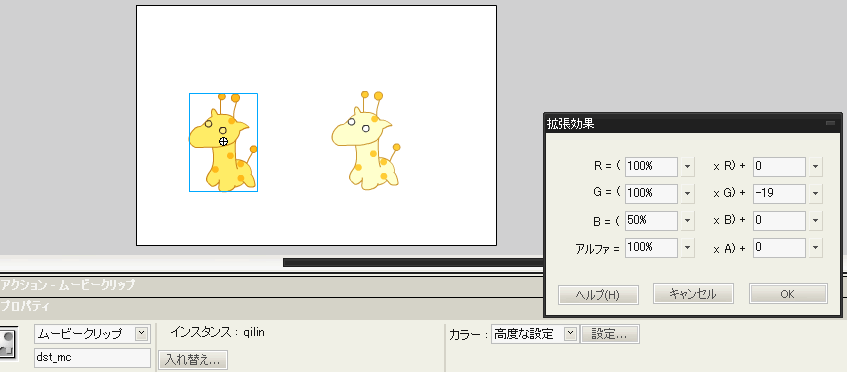This screenshot has height=372, width=847.
Task: Click the alpha offset field showing 0
Action: (x=779, y=248)
